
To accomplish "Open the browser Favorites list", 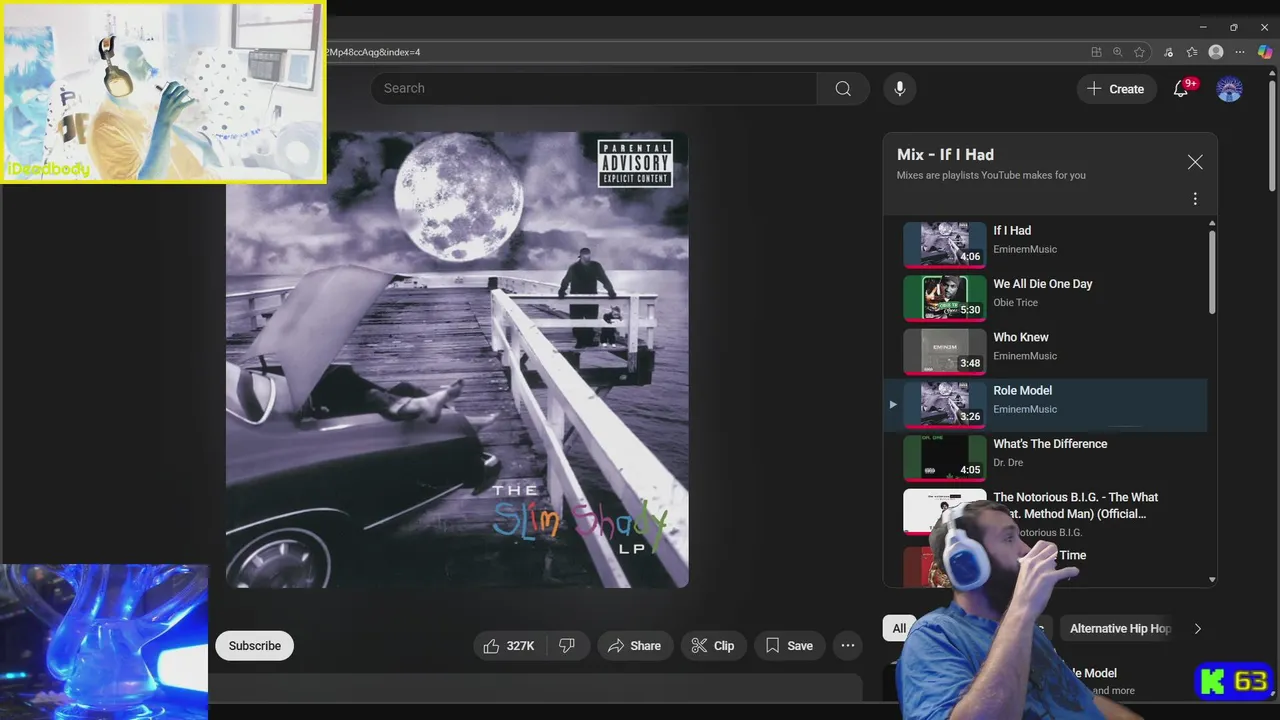I will 1192,52.
